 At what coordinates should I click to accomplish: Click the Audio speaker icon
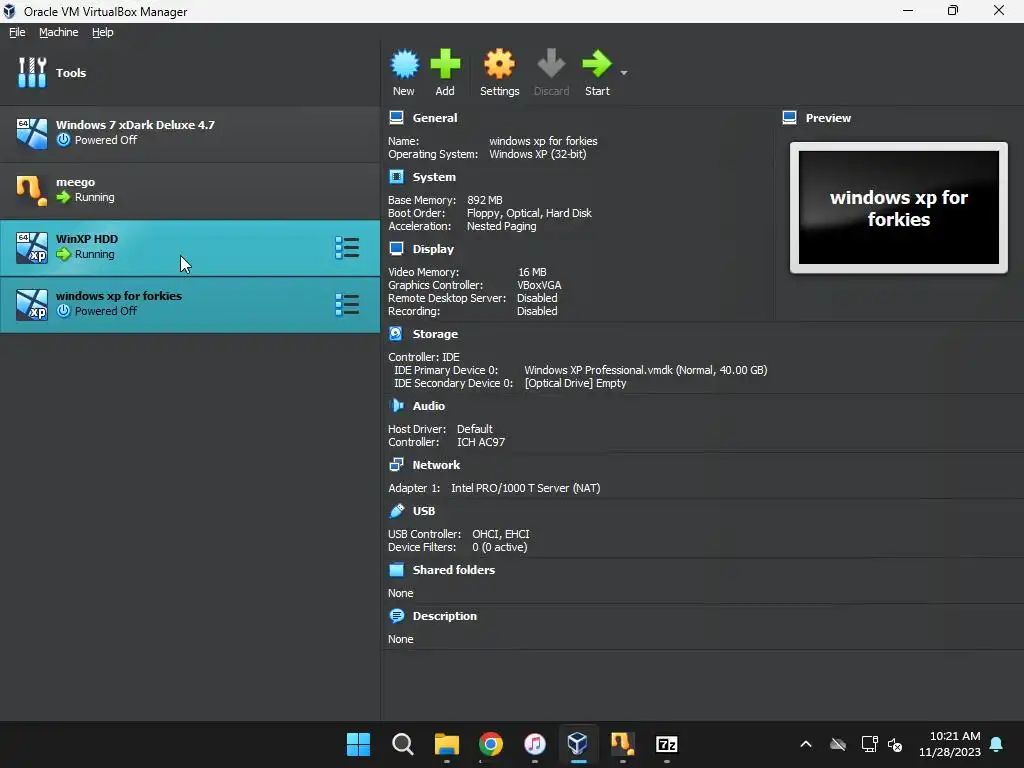396,406
